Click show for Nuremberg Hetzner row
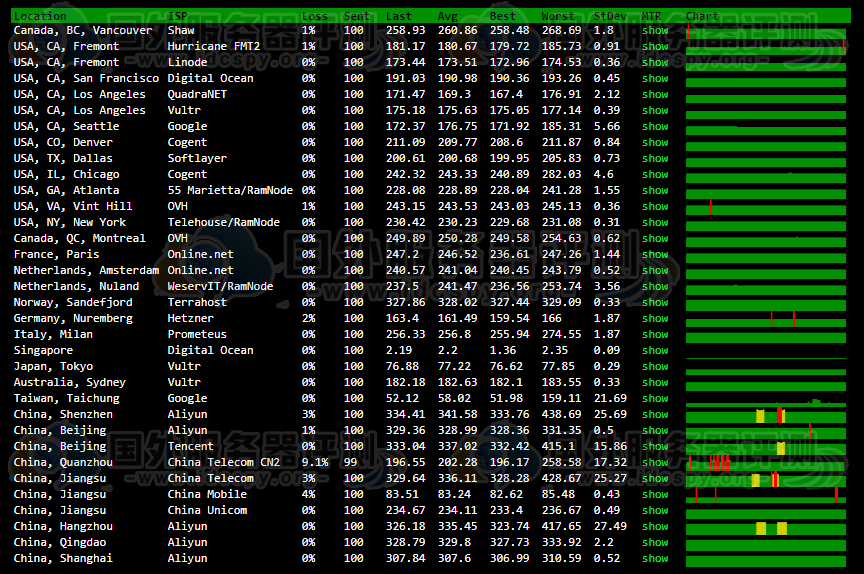The image size is (864, 574). [655, 318]
